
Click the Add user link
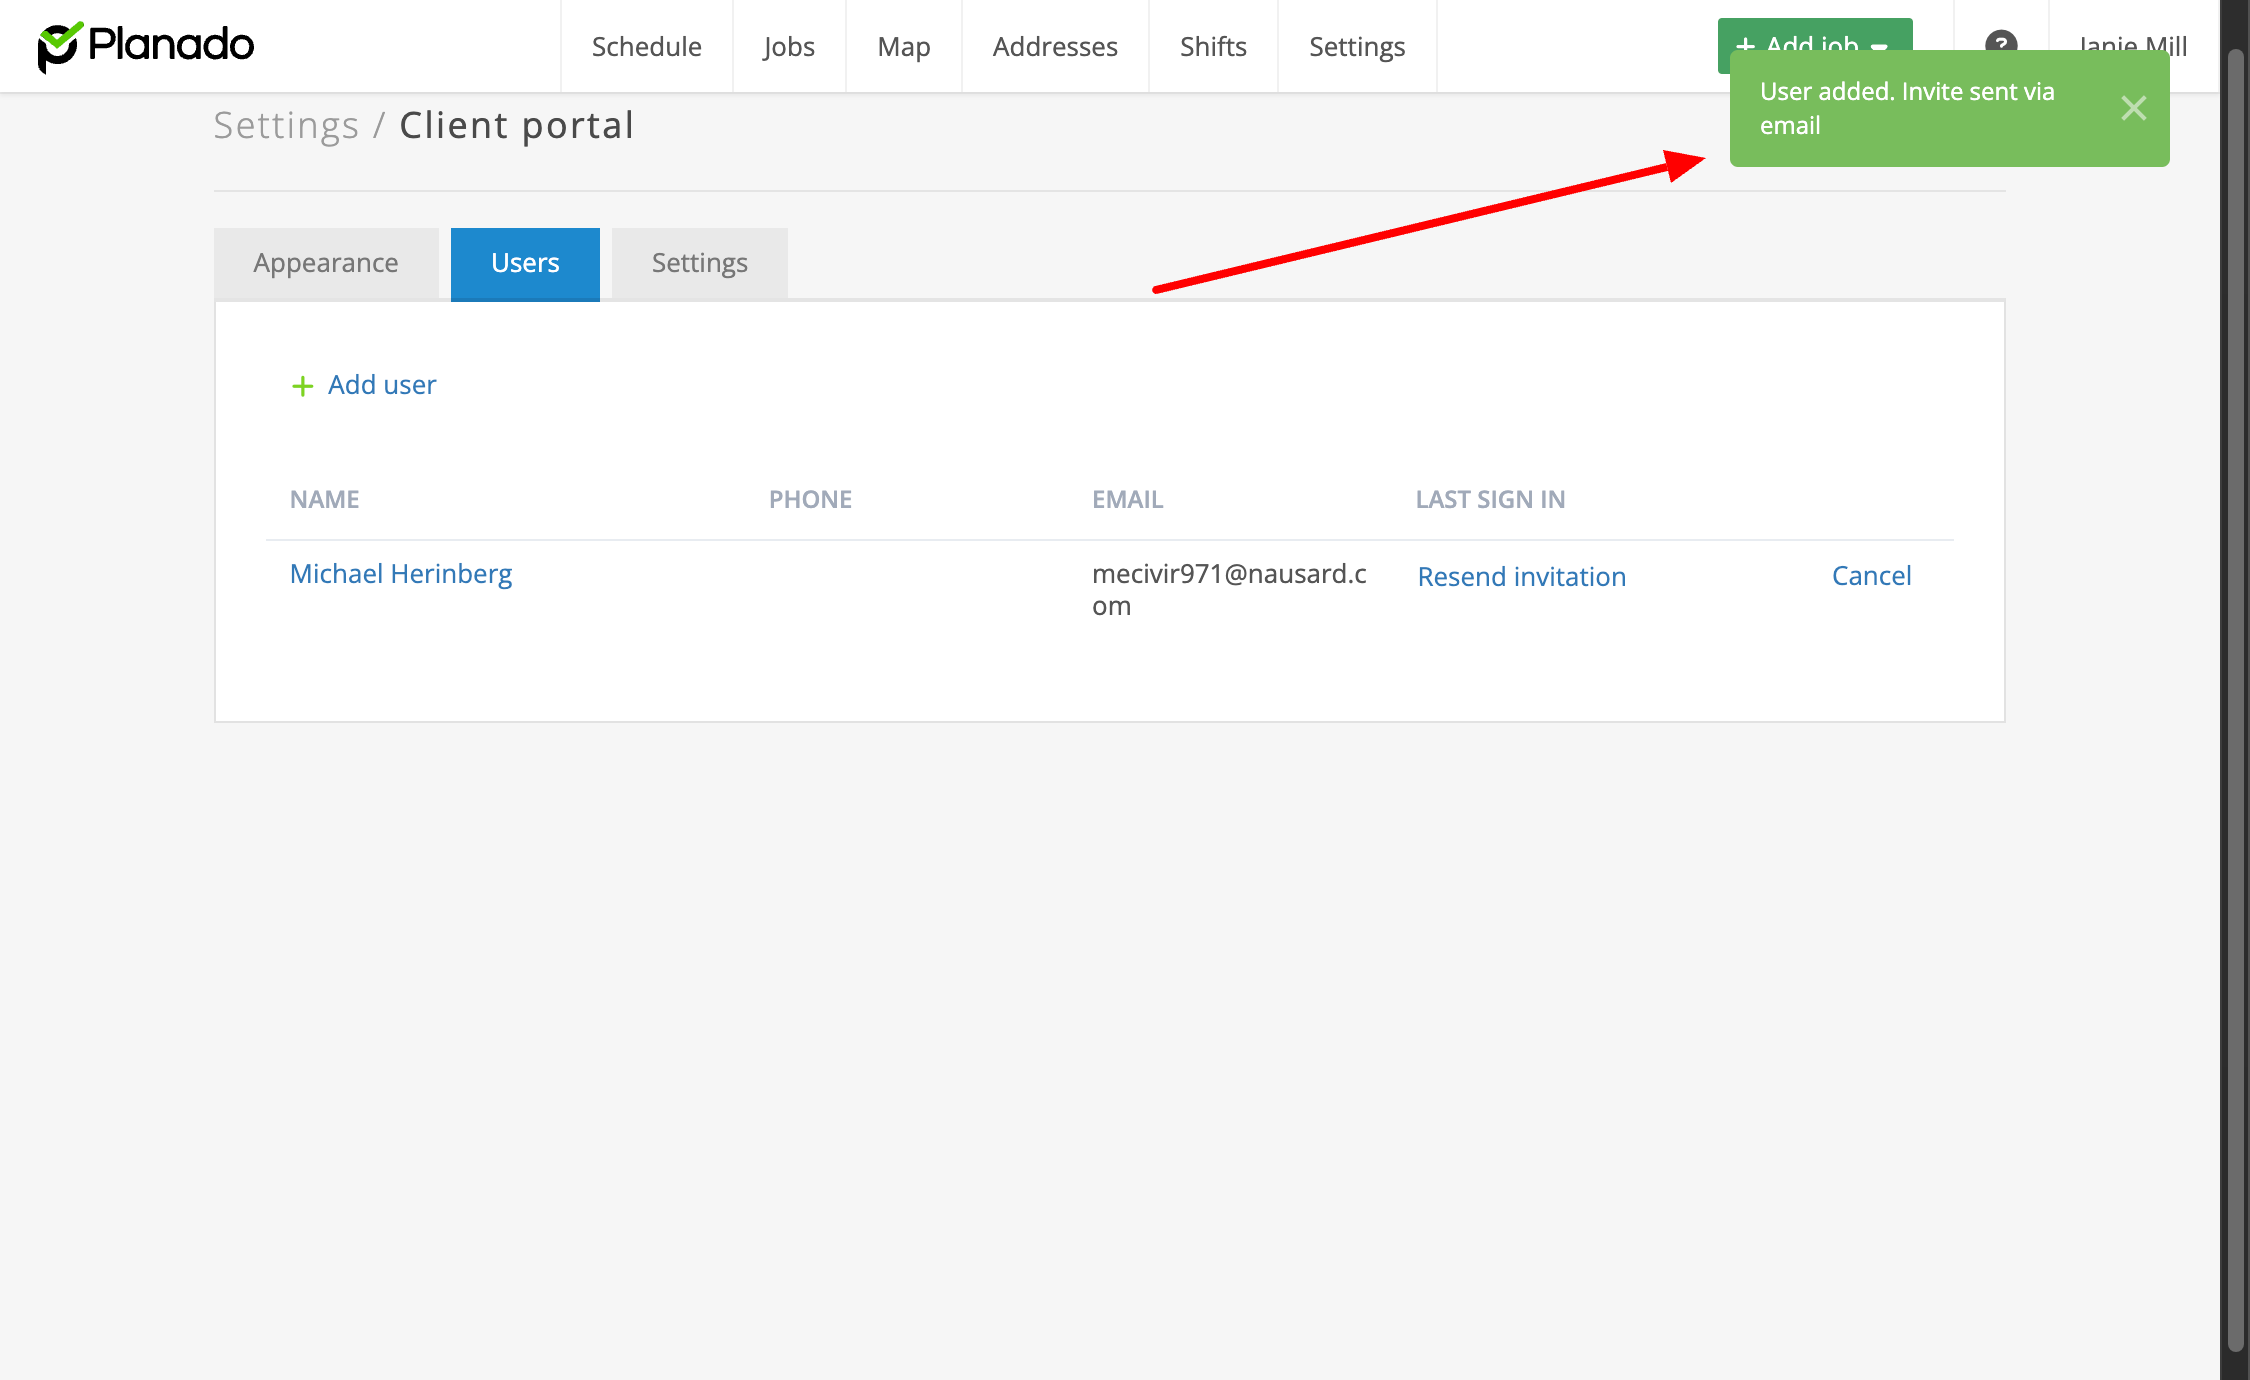[x=381, y=385]
